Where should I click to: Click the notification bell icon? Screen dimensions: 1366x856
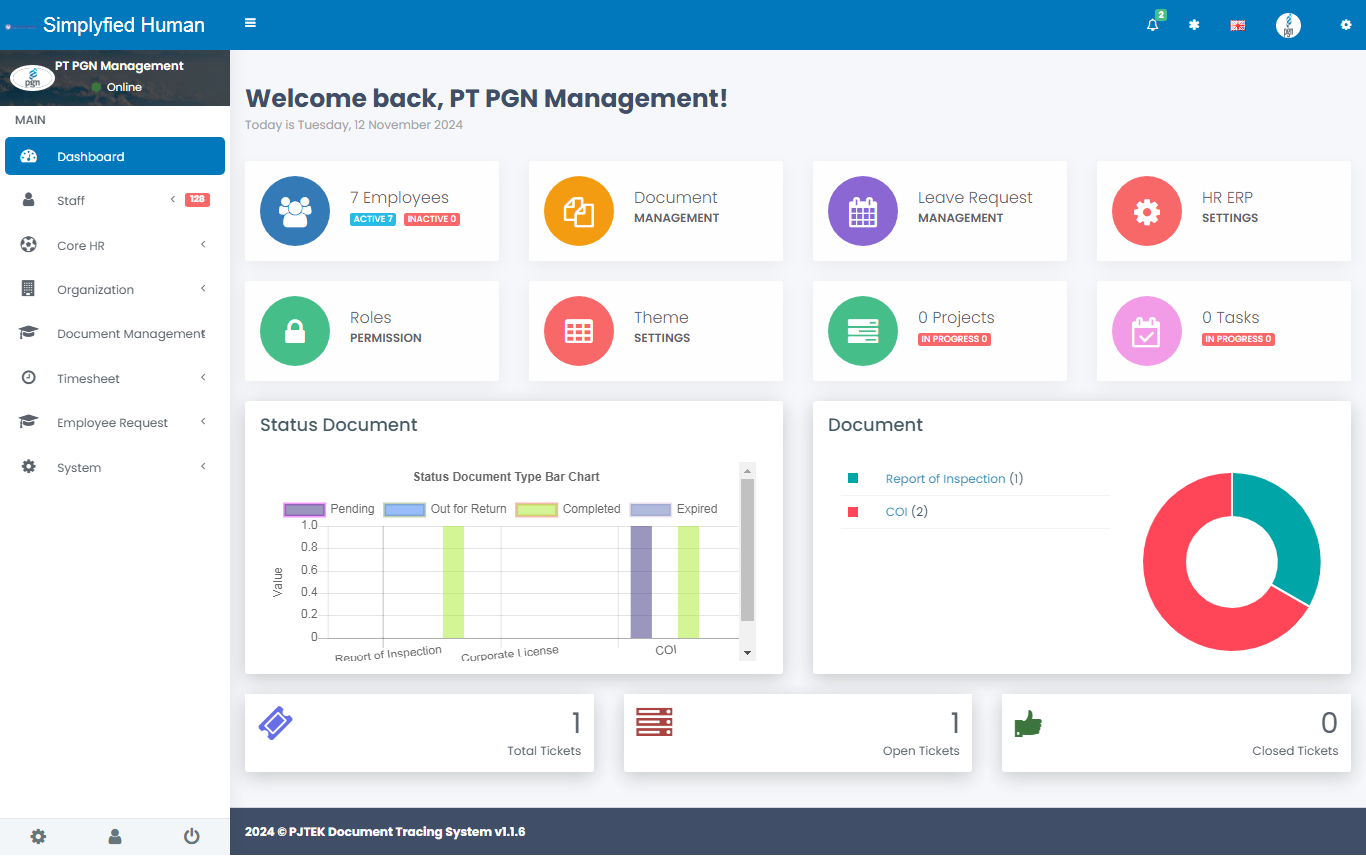(1153, 25)
